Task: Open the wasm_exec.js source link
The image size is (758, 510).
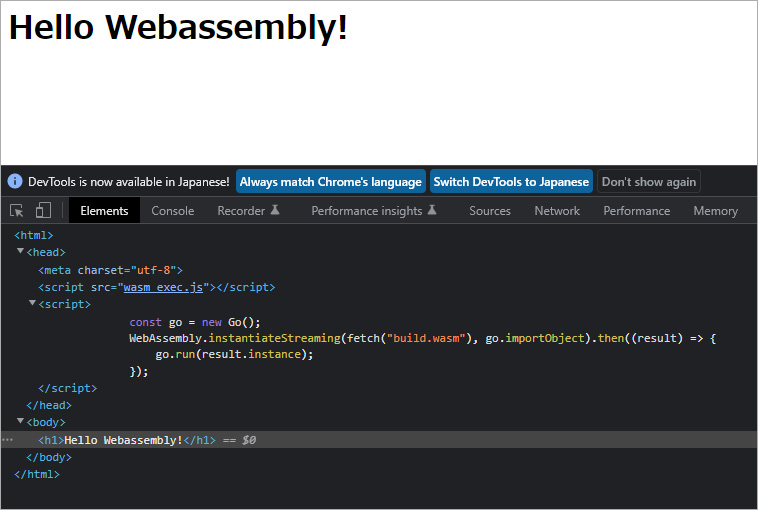Action: point(163,287)
